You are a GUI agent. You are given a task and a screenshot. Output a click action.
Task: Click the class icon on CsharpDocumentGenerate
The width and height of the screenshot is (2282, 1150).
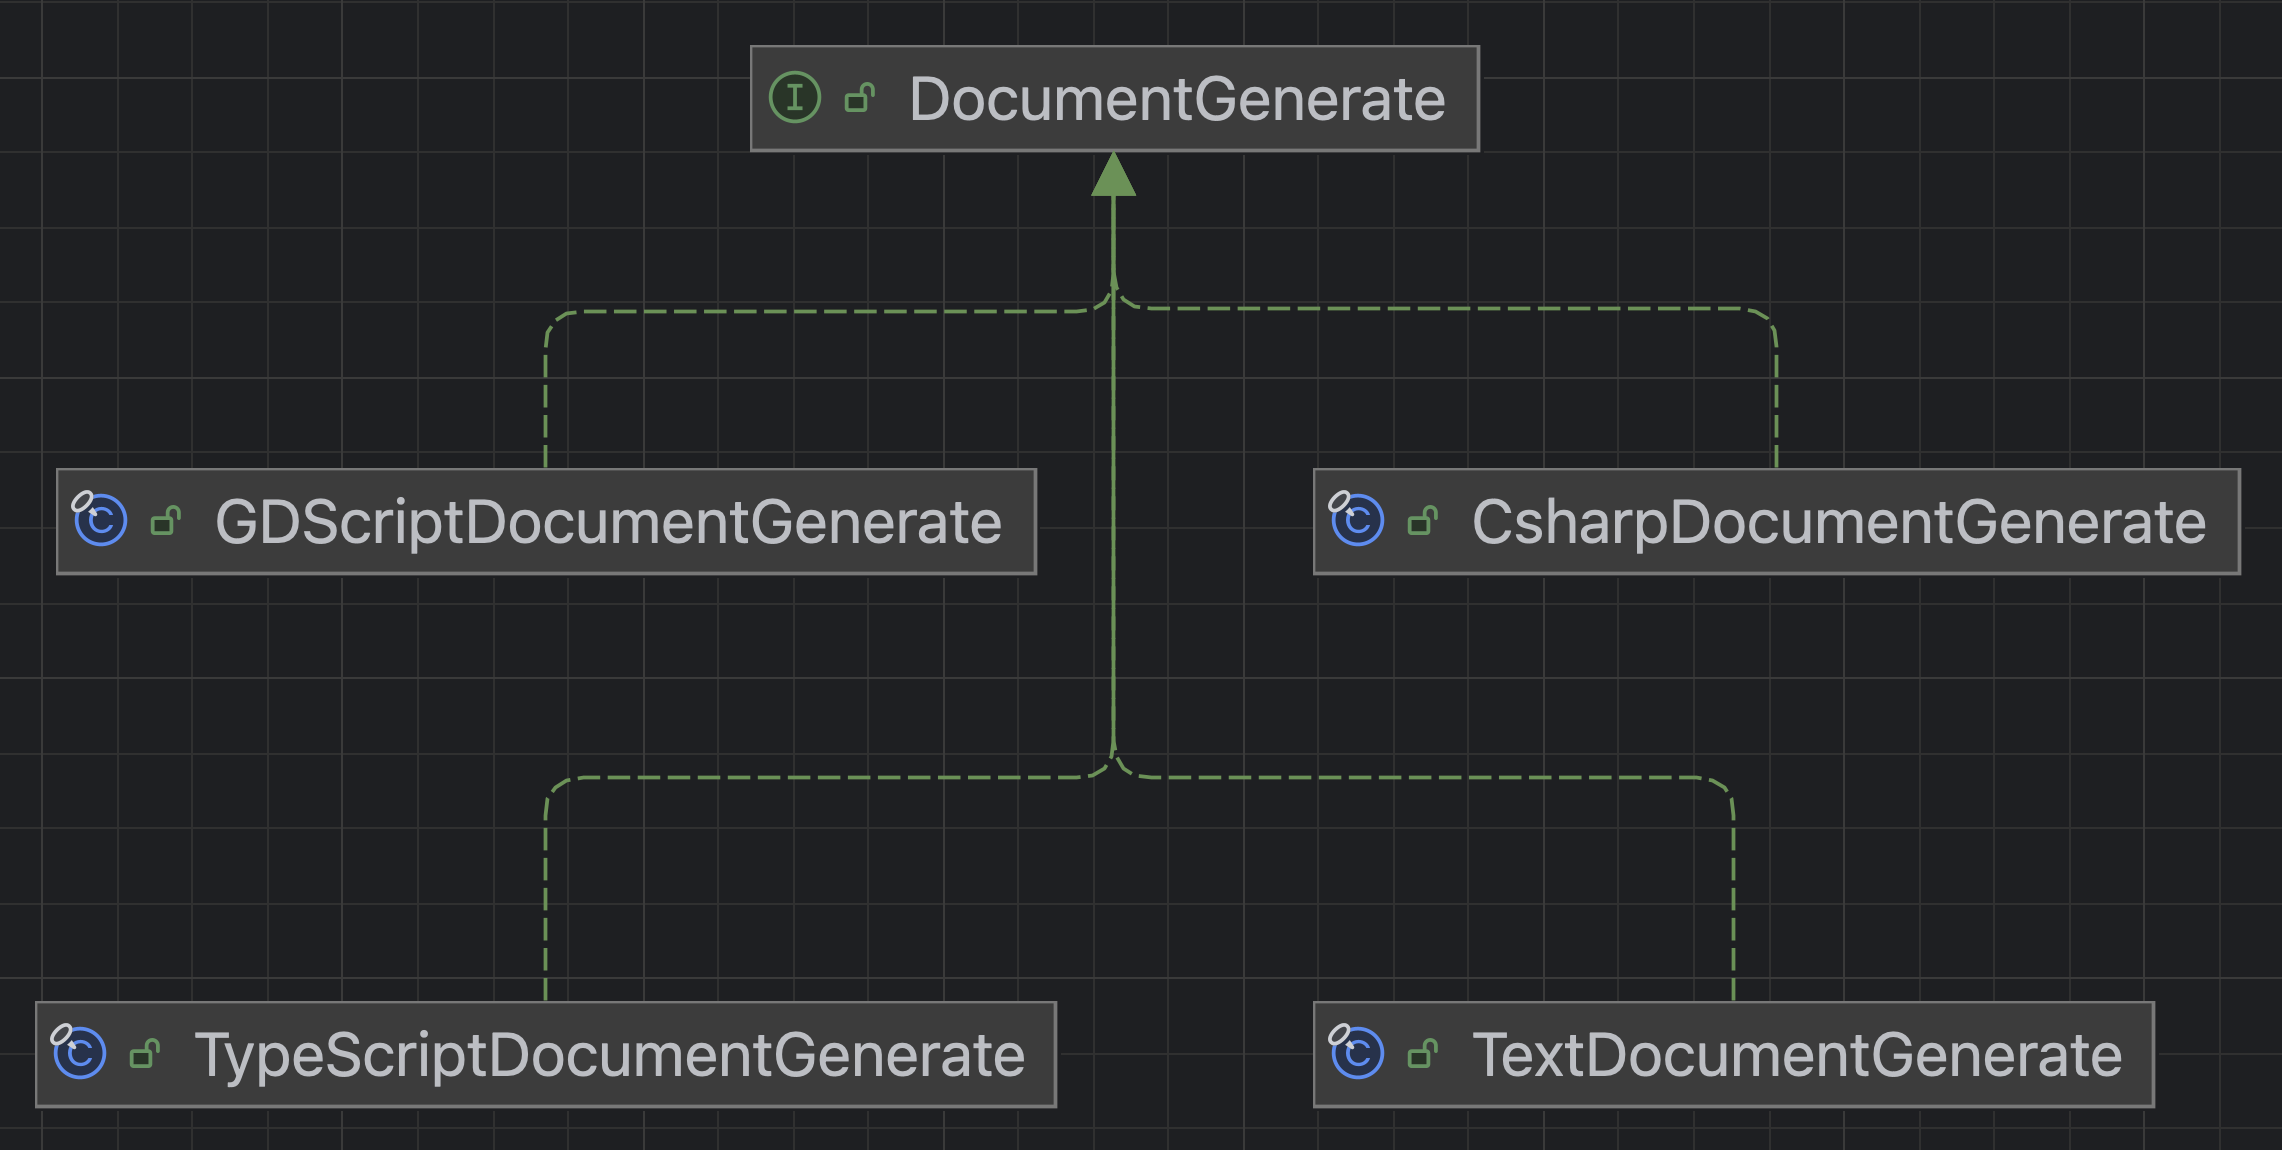[1357, 521]
